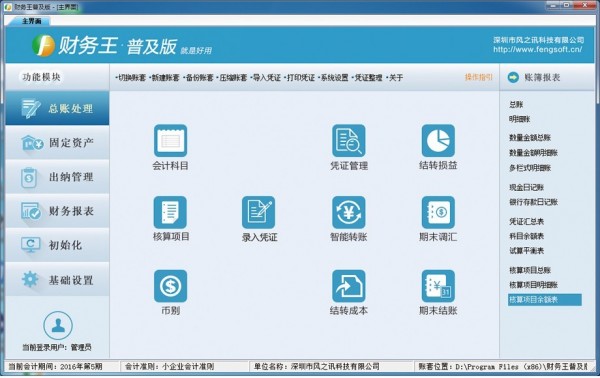The width and height of the screenshot is (600, 378).
Task: Select the 初始化 module
Action: 57,245
